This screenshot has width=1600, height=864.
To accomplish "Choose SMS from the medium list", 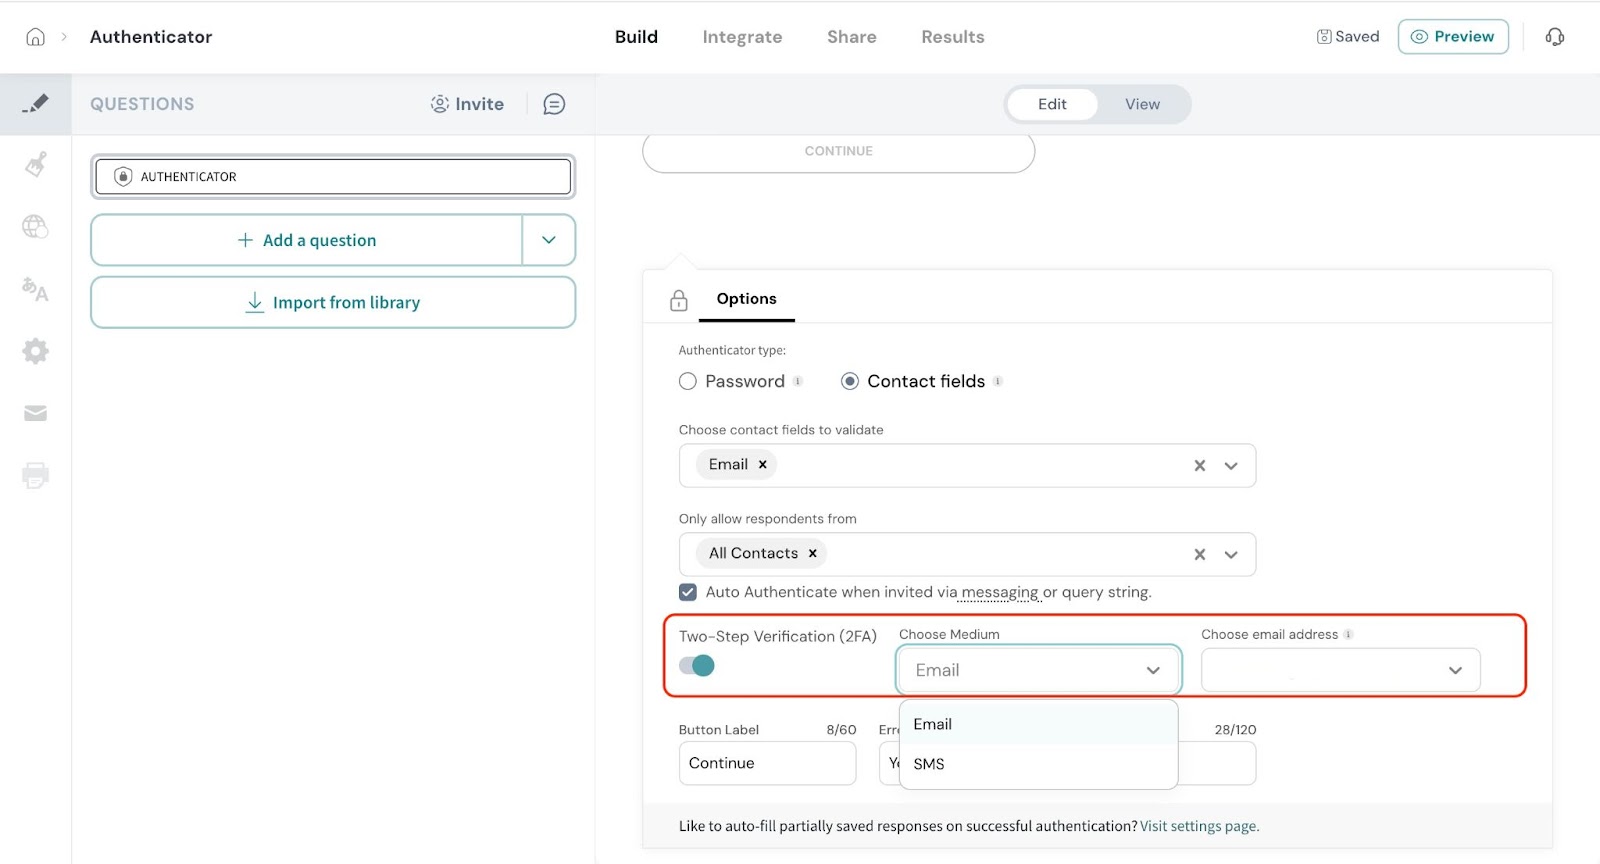I will 929,764.
